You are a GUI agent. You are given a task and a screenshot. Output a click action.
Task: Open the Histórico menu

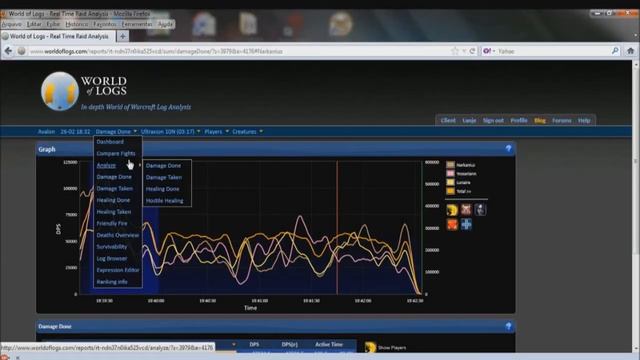point(77,24)
